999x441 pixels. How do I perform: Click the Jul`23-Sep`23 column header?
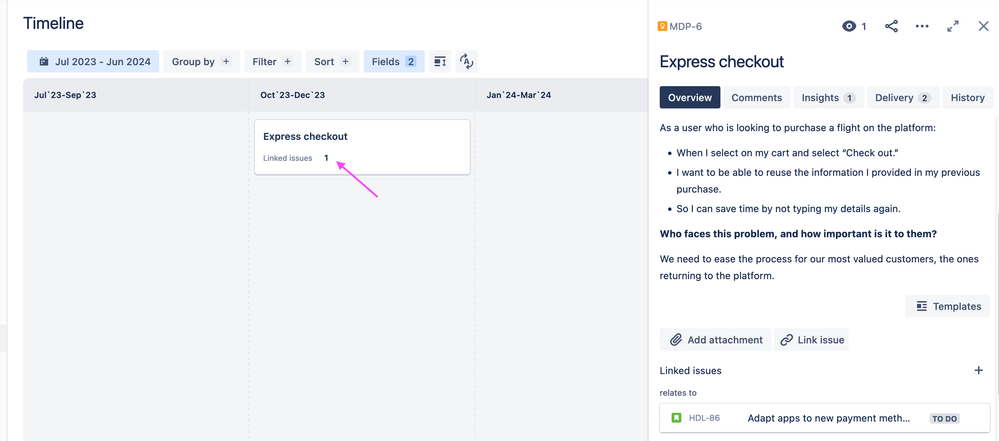[x=65, y=95]
